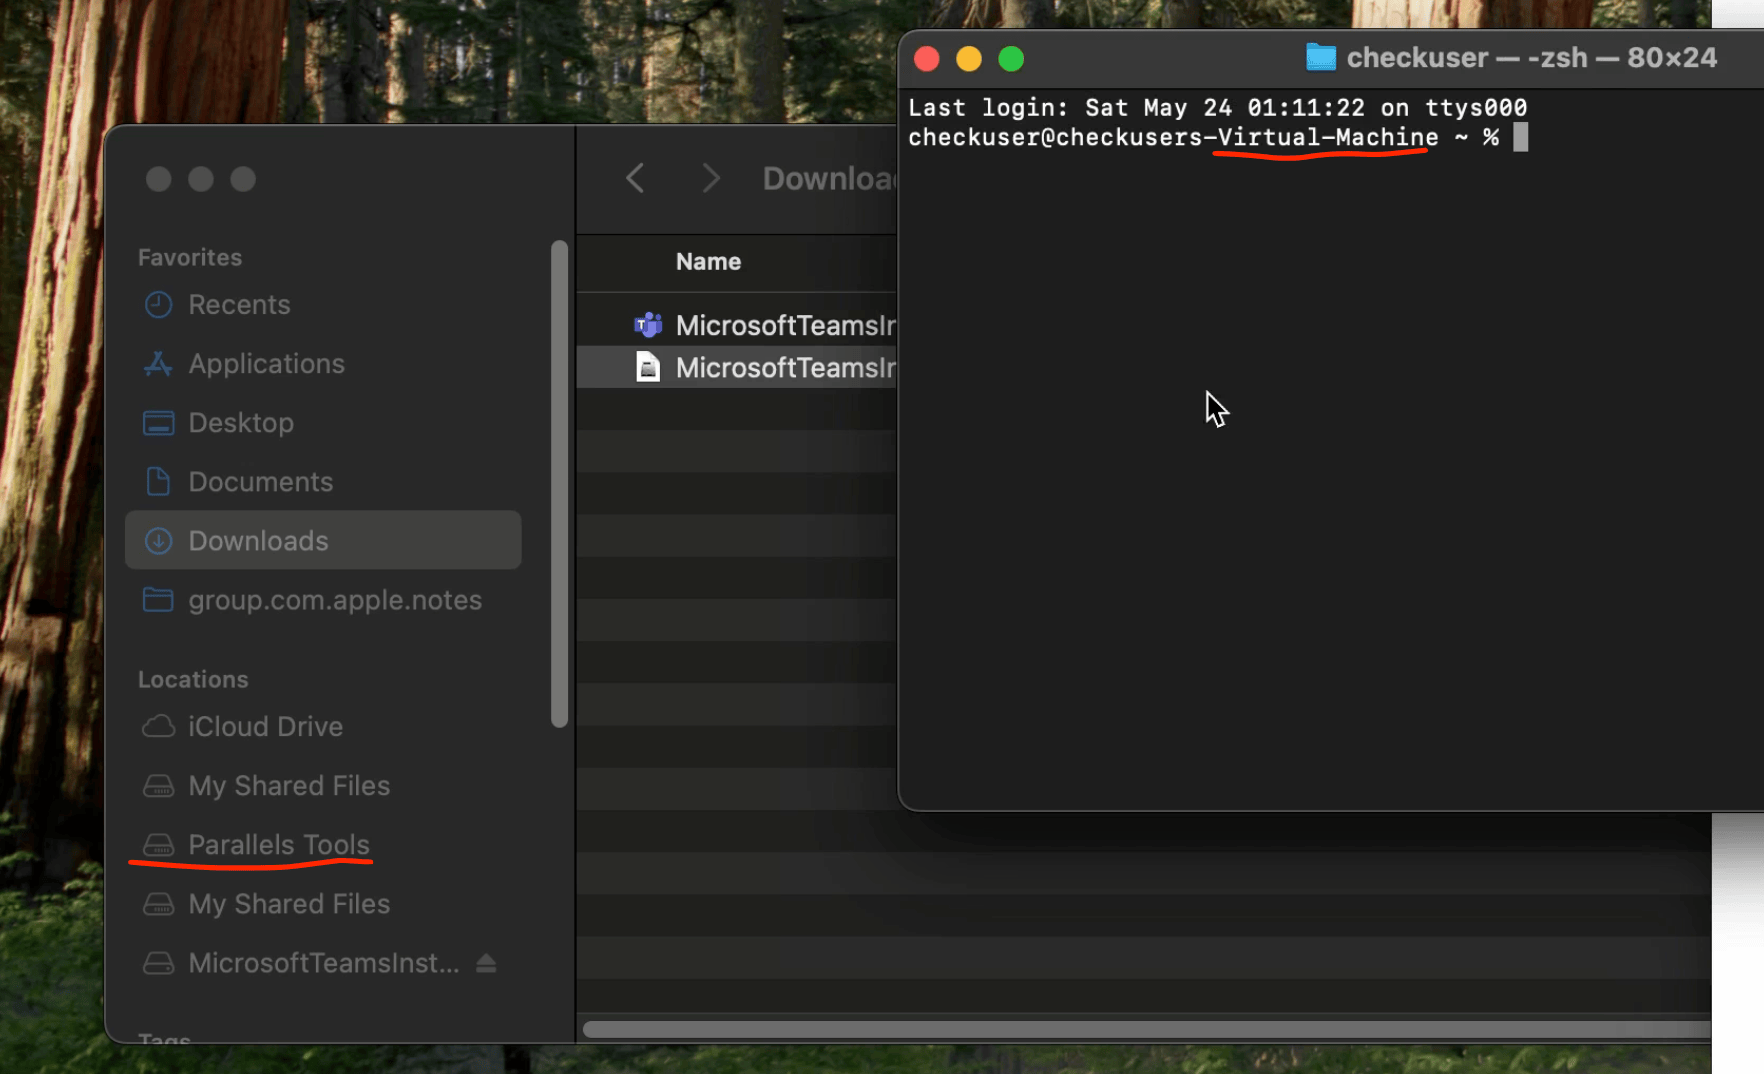Click the horizontal scrollbar in file list
This screenshot has height=1074, width=1764.
tap(1140, 1029)
